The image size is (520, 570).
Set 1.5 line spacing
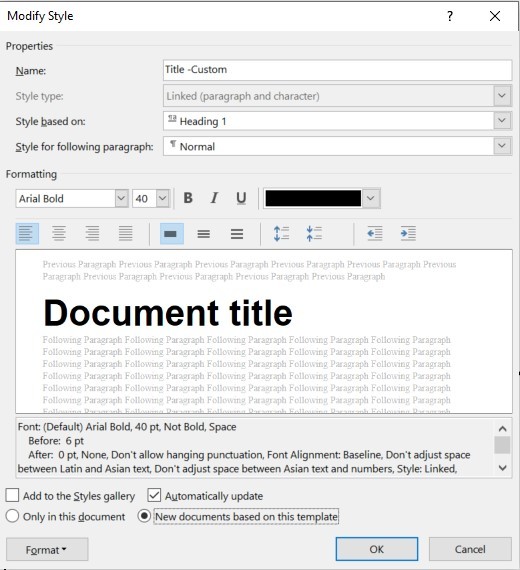pos(204,233)
